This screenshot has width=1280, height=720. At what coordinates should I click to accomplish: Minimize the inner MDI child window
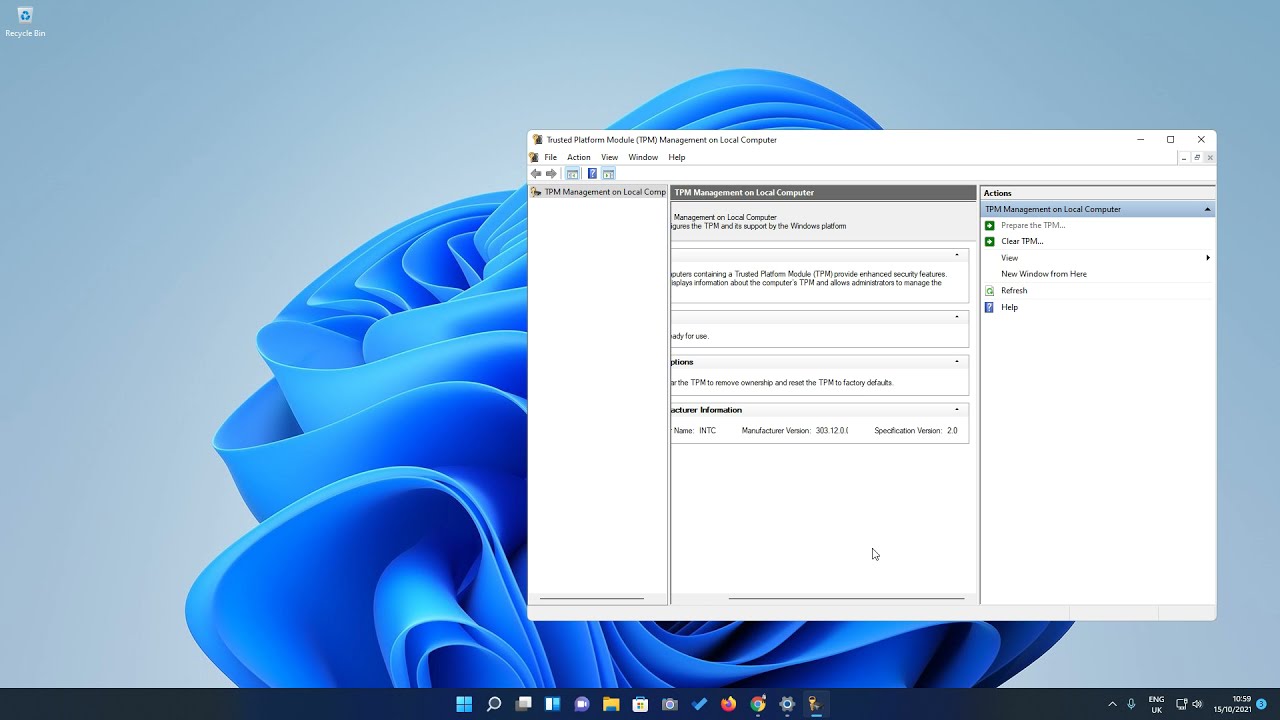point(1184,158)
